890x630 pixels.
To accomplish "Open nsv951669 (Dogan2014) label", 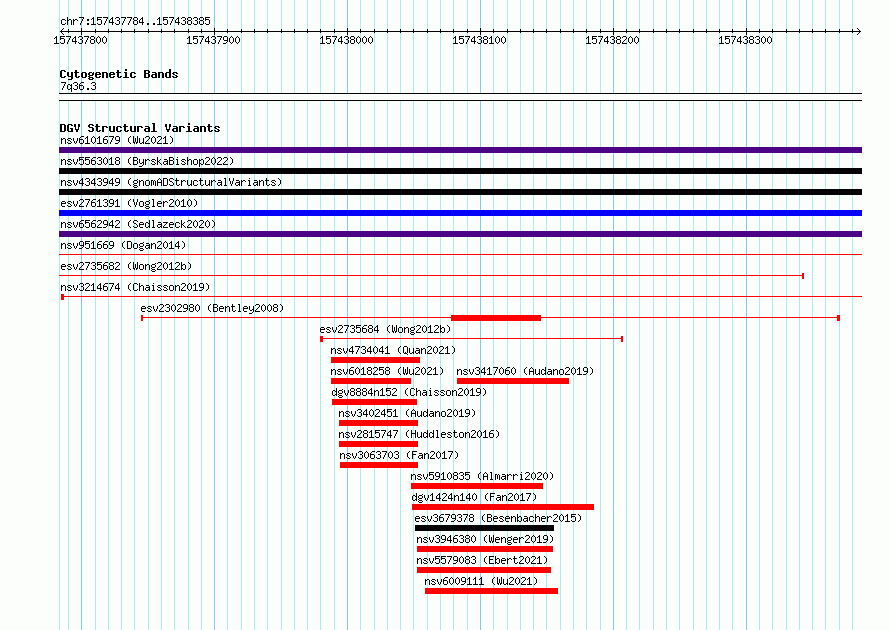I will pos(123,245).
